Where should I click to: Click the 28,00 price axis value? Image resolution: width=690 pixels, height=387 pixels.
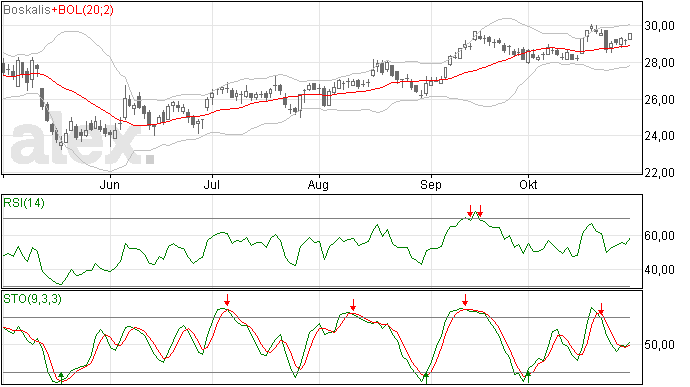(659, 63)
